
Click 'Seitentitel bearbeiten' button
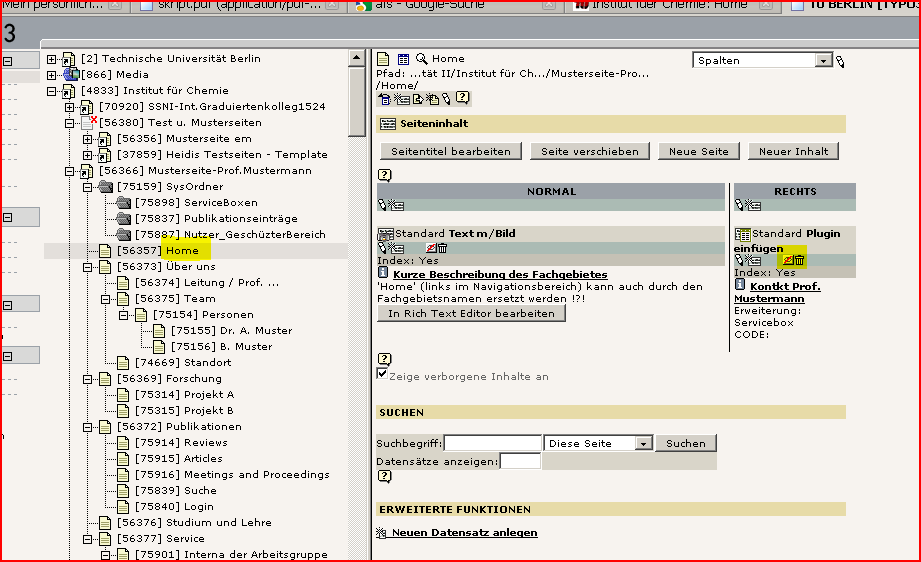pos(450,151)
